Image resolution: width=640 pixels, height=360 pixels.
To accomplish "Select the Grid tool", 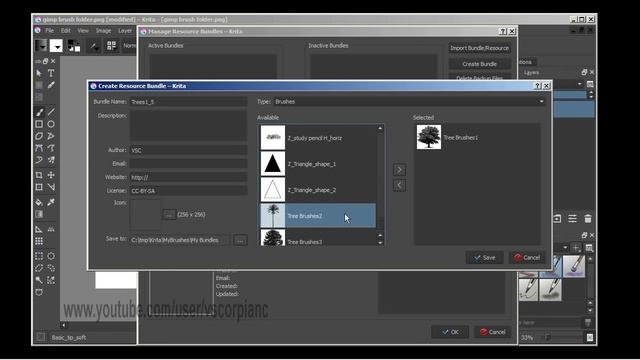I will (39, 241).
